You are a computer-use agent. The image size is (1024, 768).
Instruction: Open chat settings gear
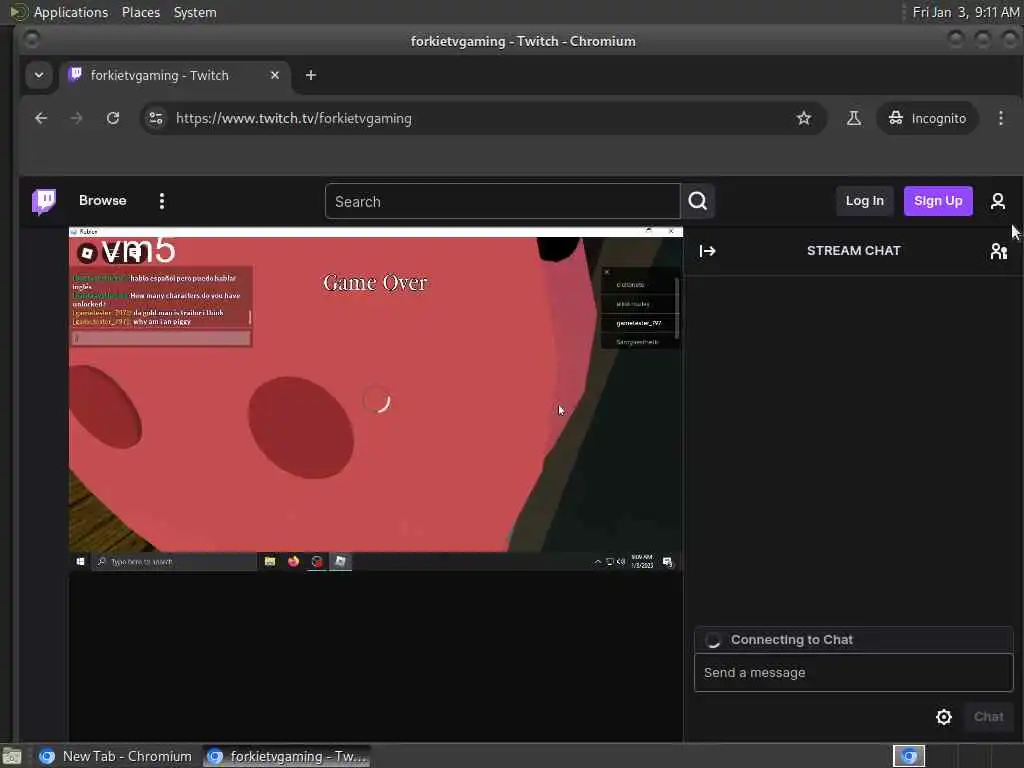click(x=944, y=717)
